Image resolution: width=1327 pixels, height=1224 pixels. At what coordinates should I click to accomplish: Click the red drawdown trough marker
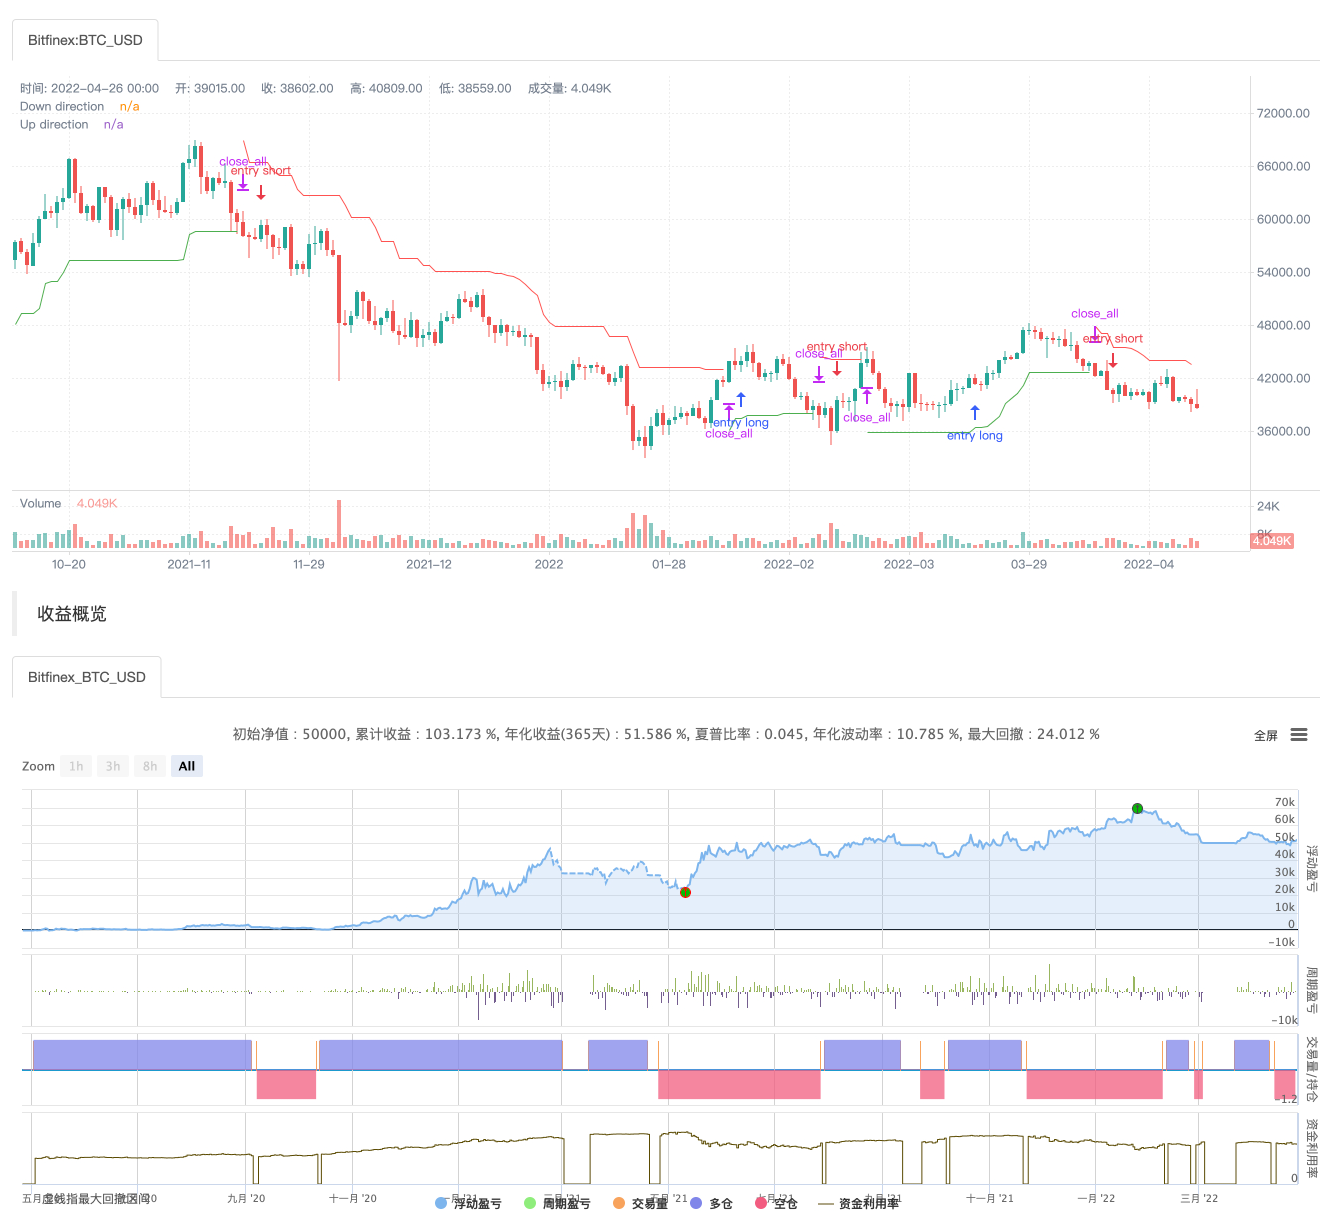(685, 892)
